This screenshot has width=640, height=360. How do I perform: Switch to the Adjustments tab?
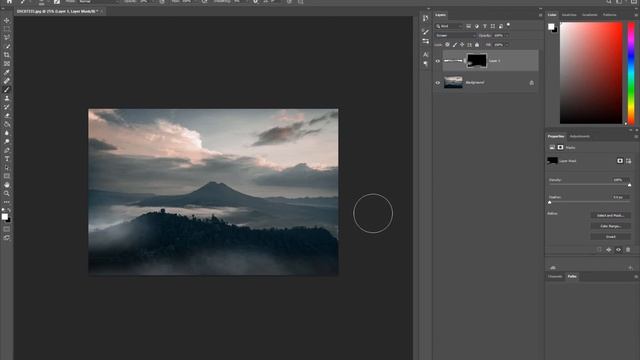[580, 136]
